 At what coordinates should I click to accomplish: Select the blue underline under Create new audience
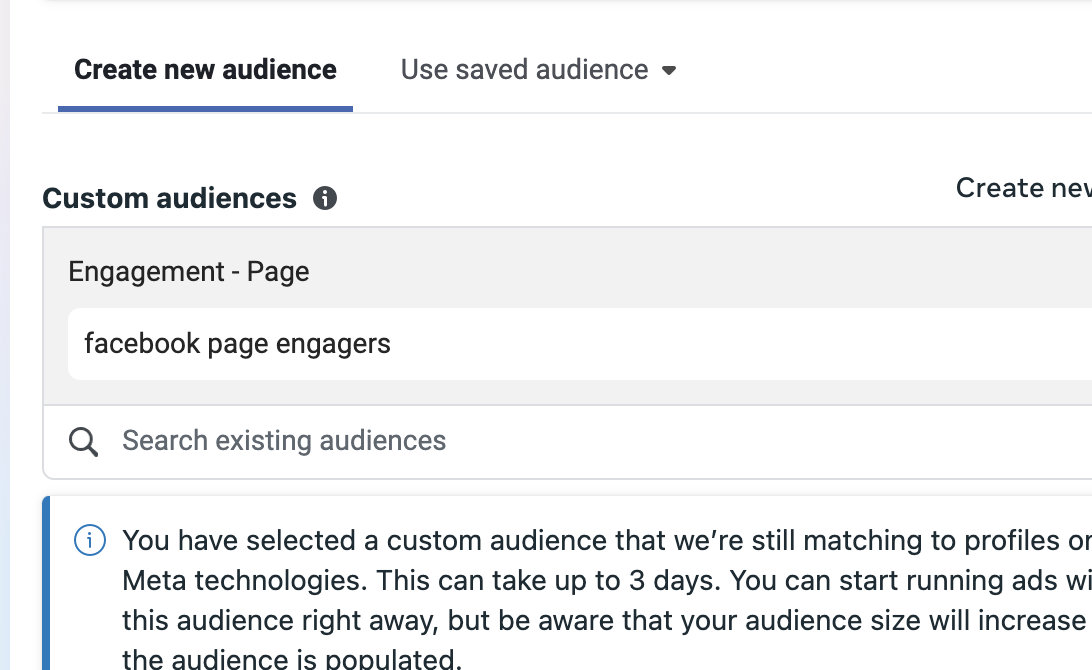(205, 108)
